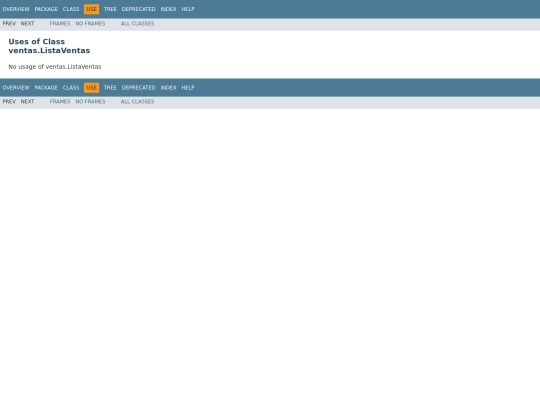
Task: Open Deprecated in the top navigation bar
Action: point(138,9)
